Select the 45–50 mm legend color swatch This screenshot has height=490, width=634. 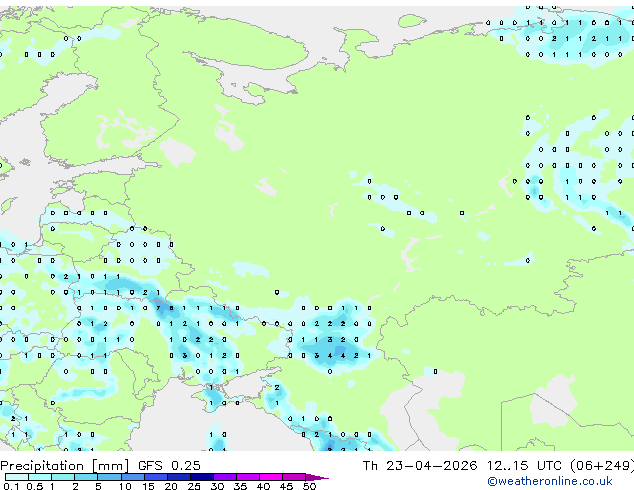point(294,477)
